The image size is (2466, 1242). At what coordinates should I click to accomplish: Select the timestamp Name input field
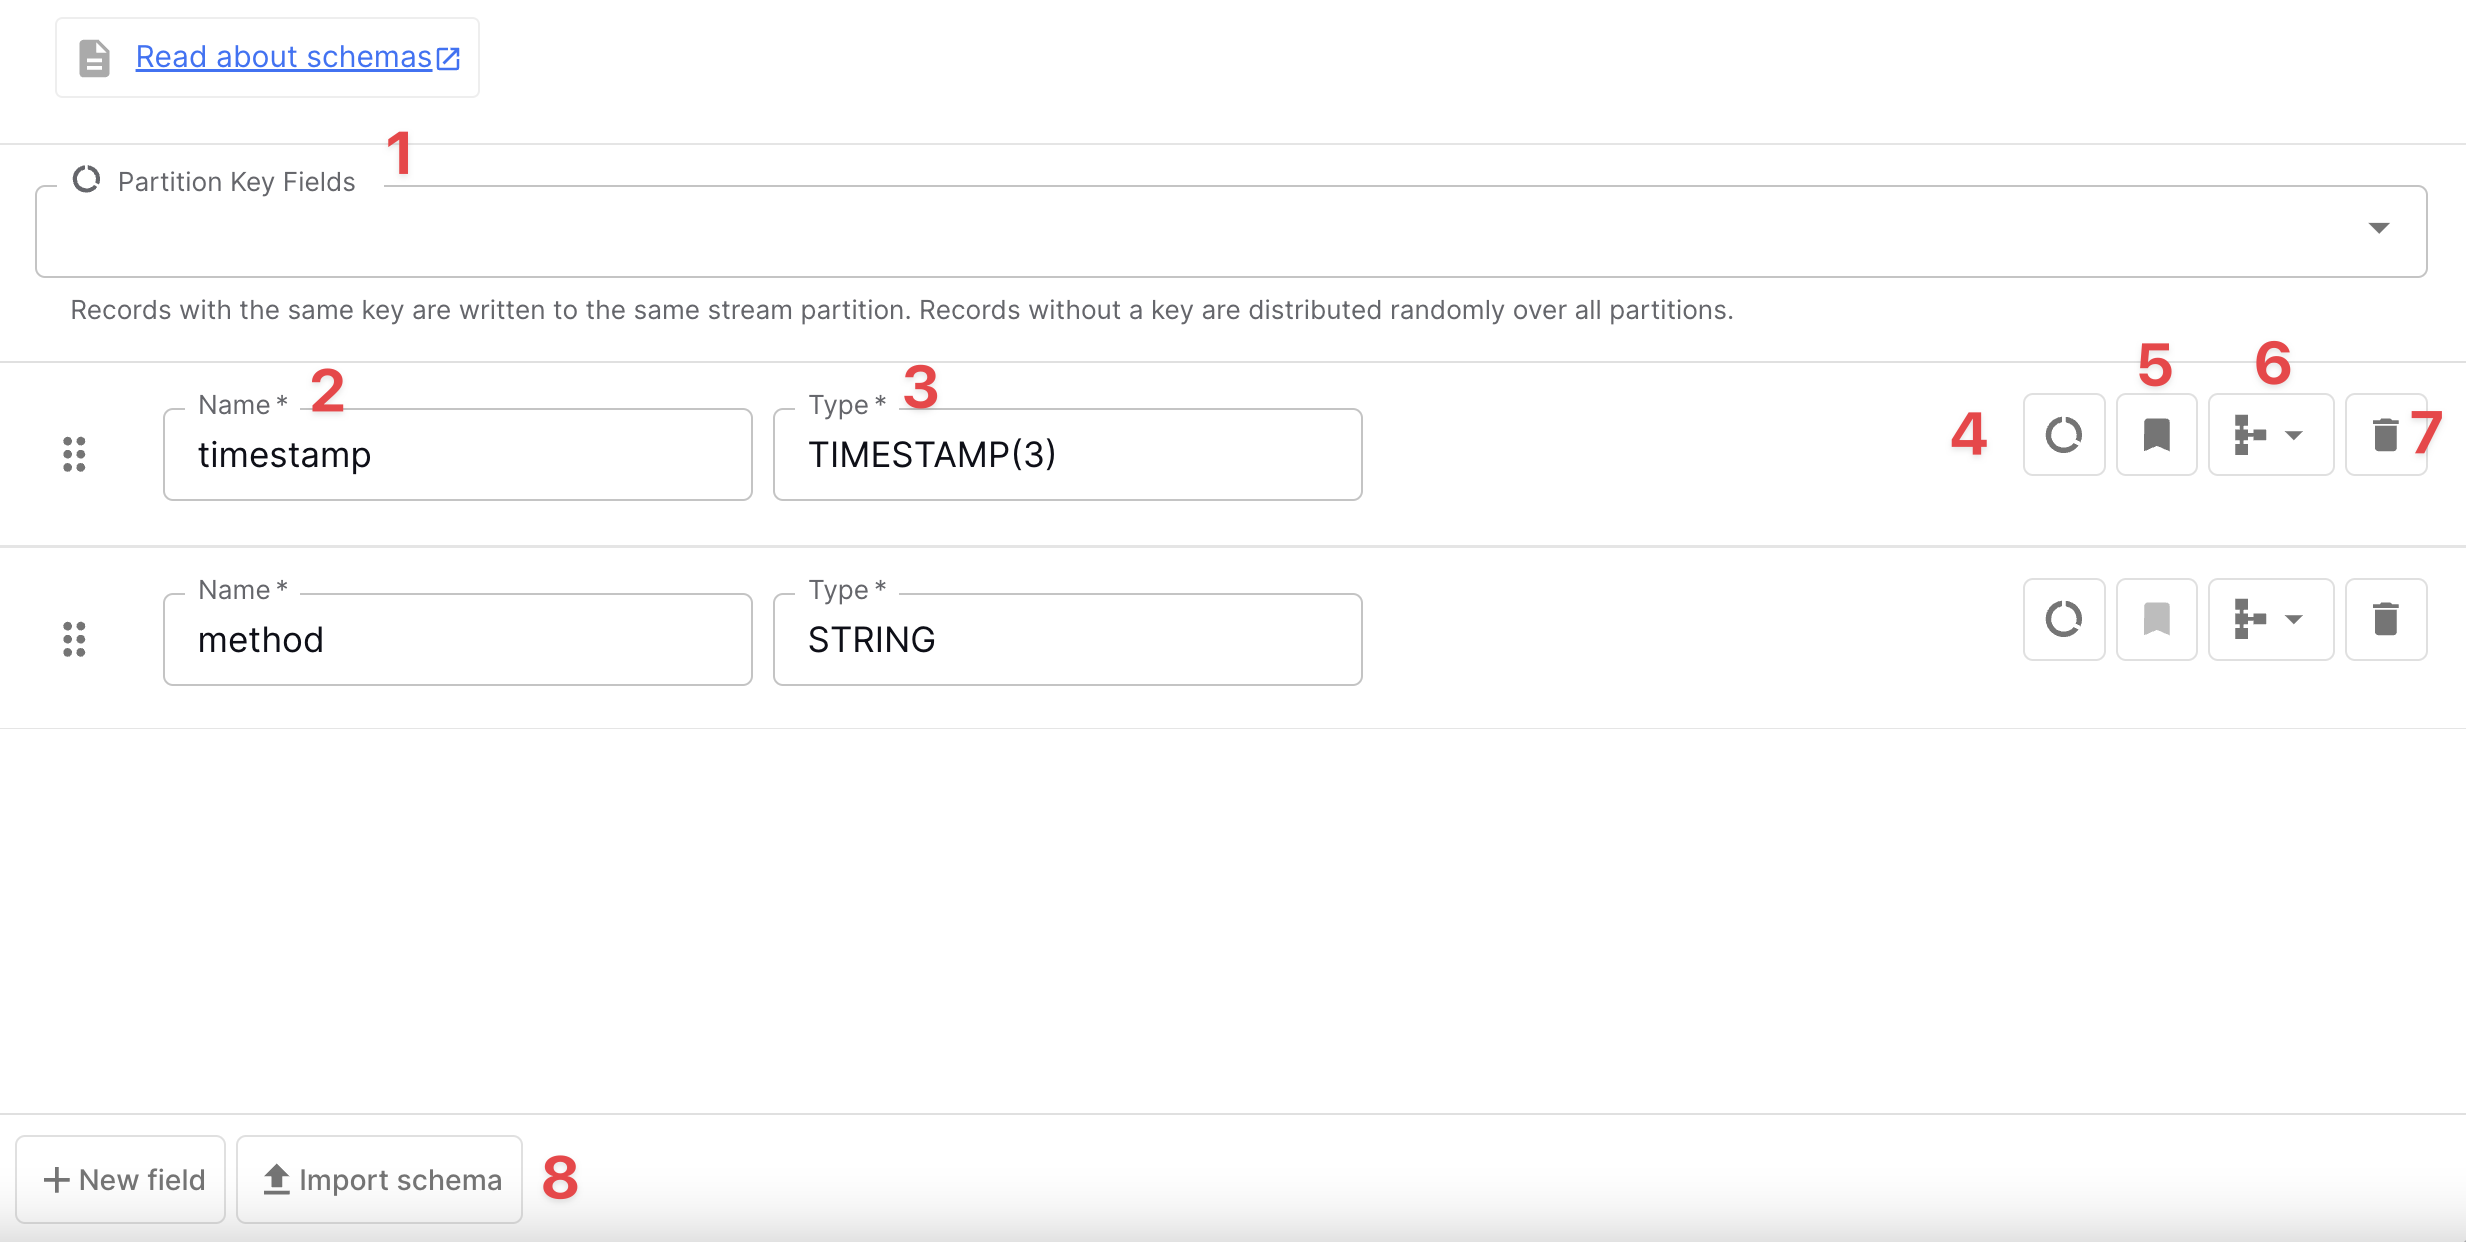click(x=458, y=456)
